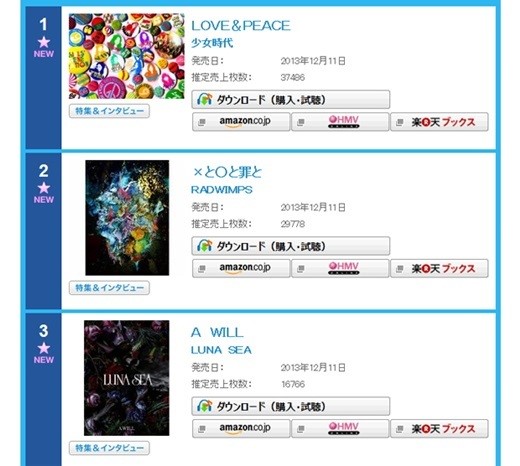Image resolution: width=520 pixels, height=466 pixels.
Task: Open the LUNA SEA artist name link
Action: [x=221, y=350]
